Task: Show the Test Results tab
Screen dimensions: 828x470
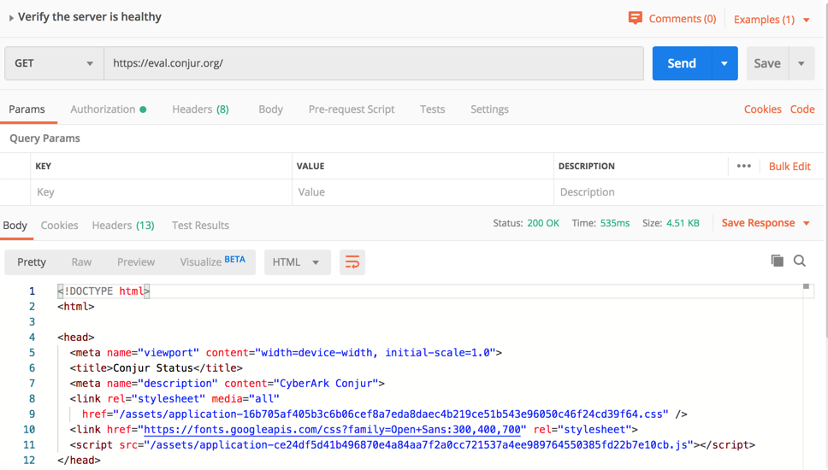Action: pyautogui.click(x=200, y=225)
